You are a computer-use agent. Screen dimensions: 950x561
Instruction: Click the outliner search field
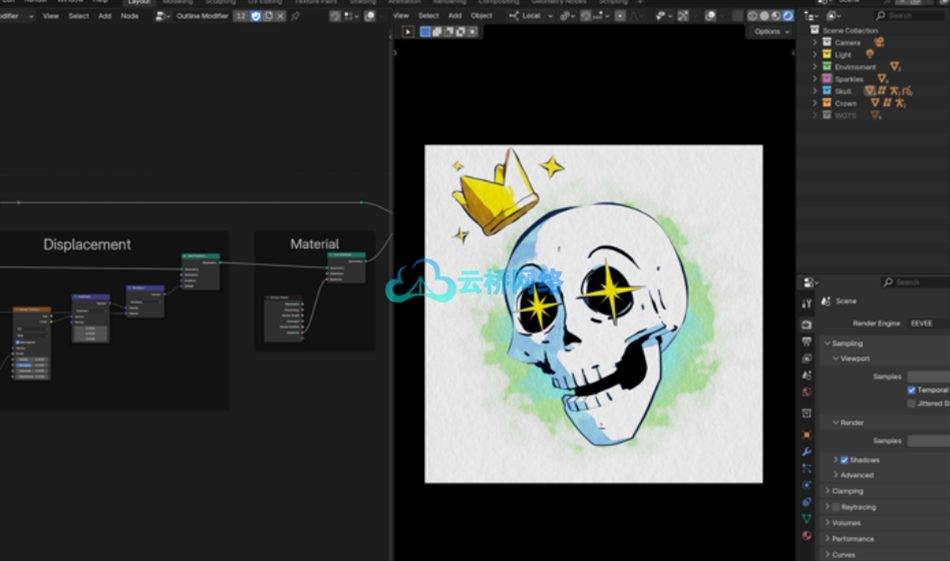click(x=910, y=16)
